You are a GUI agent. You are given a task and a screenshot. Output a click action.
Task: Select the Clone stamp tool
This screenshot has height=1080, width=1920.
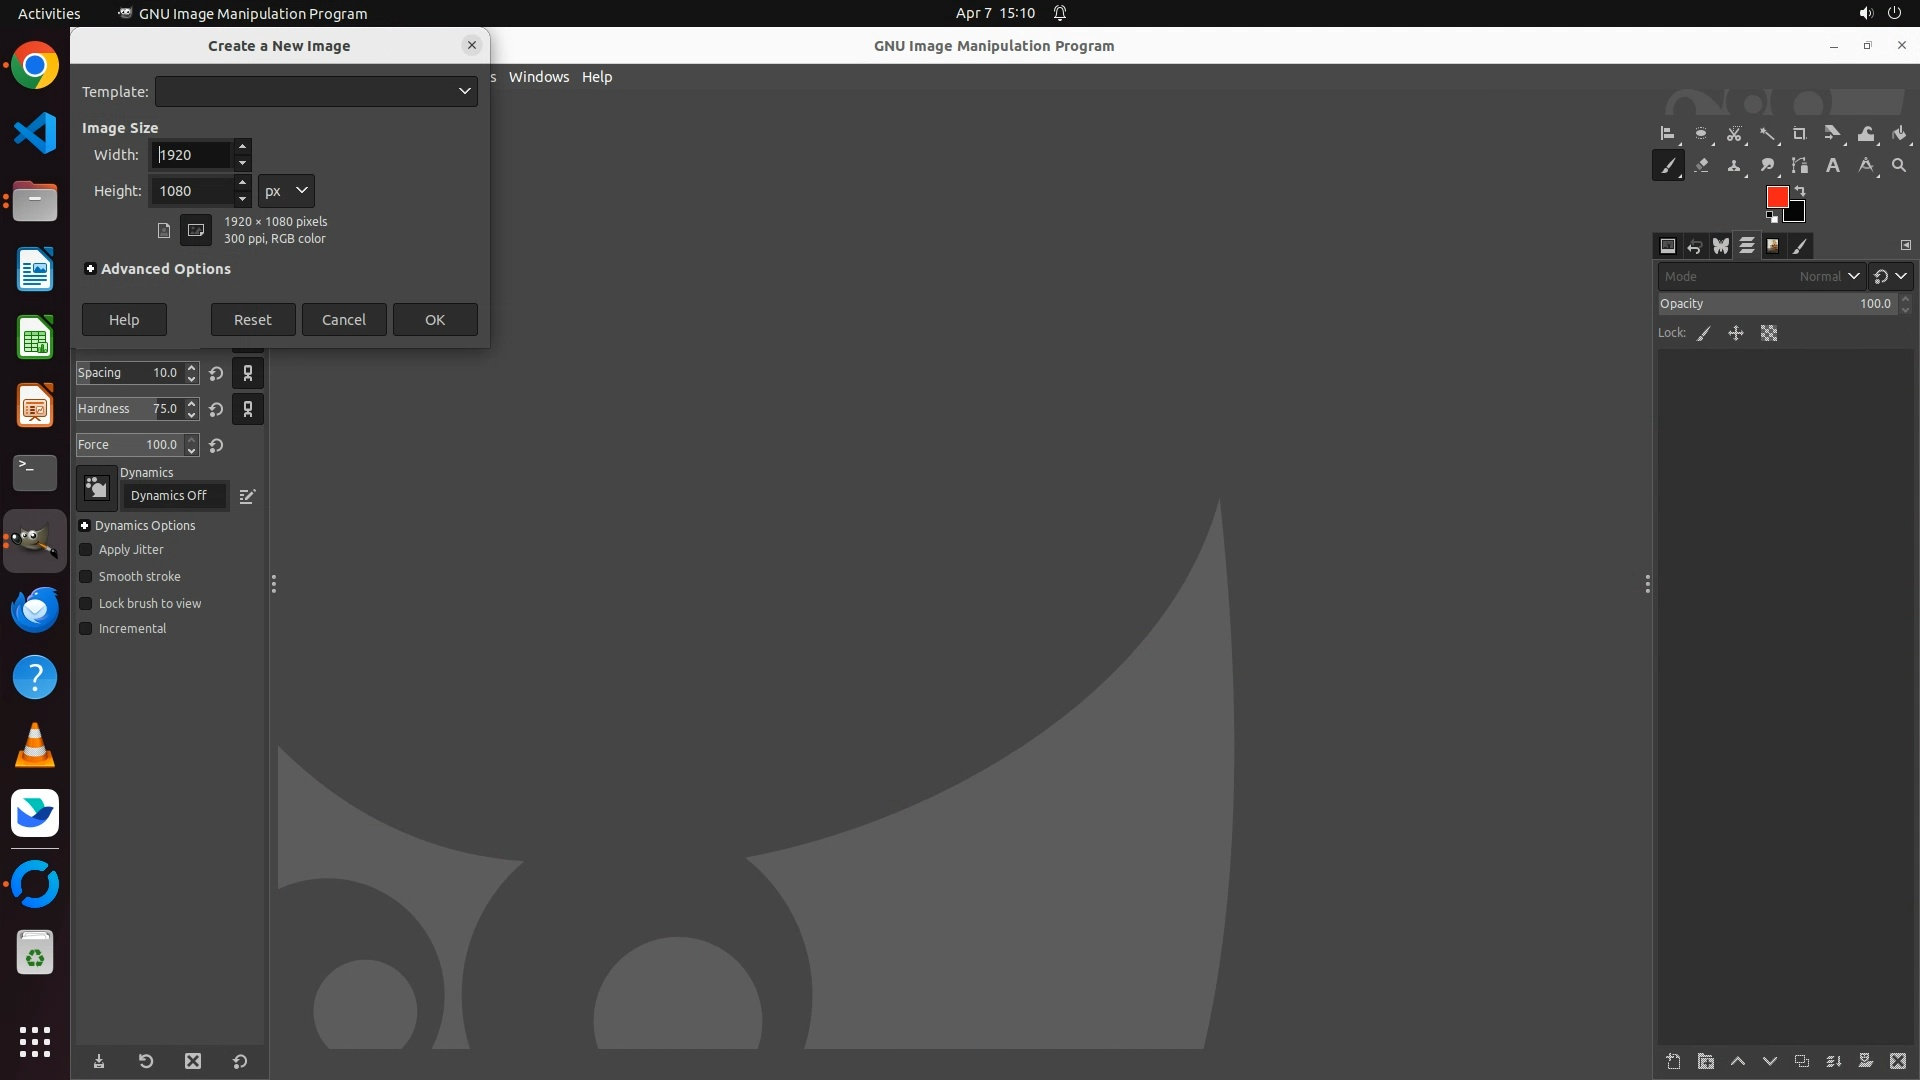click(x=1734, y=166)
